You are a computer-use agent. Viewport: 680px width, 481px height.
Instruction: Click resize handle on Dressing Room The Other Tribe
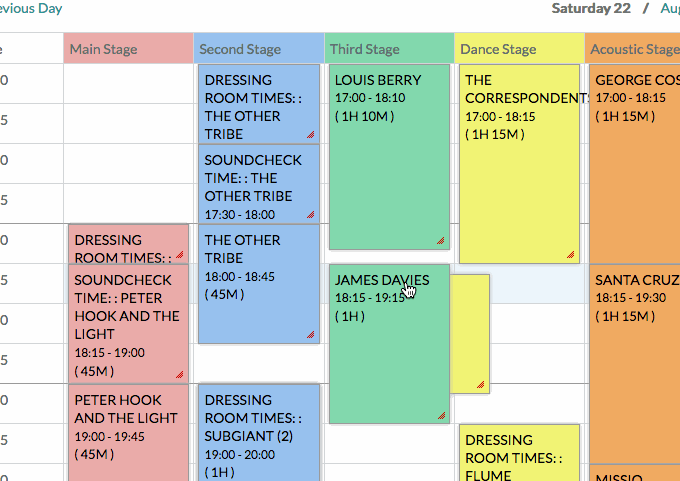point(310,134)
